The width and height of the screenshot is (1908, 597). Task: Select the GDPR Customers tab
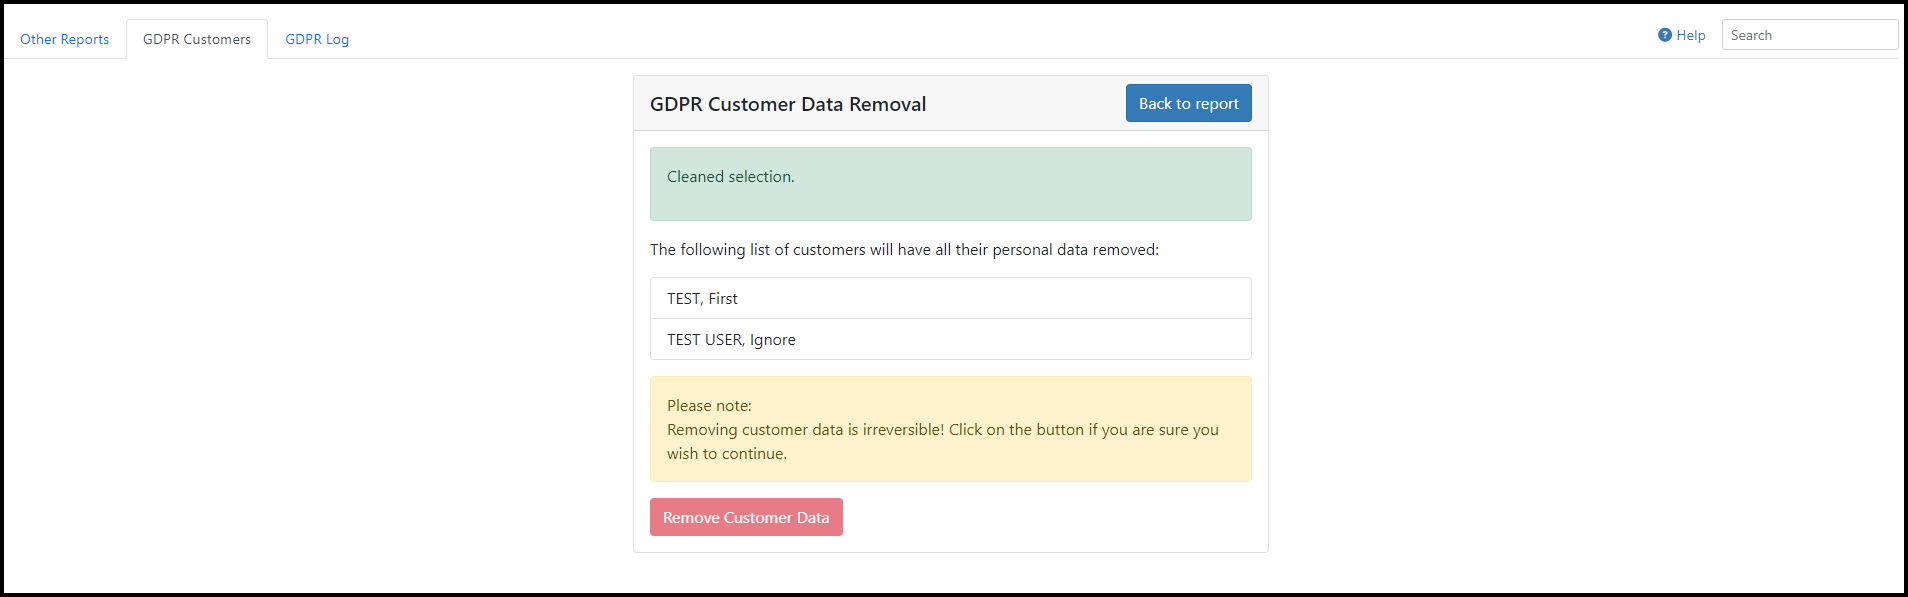[197, 39]
